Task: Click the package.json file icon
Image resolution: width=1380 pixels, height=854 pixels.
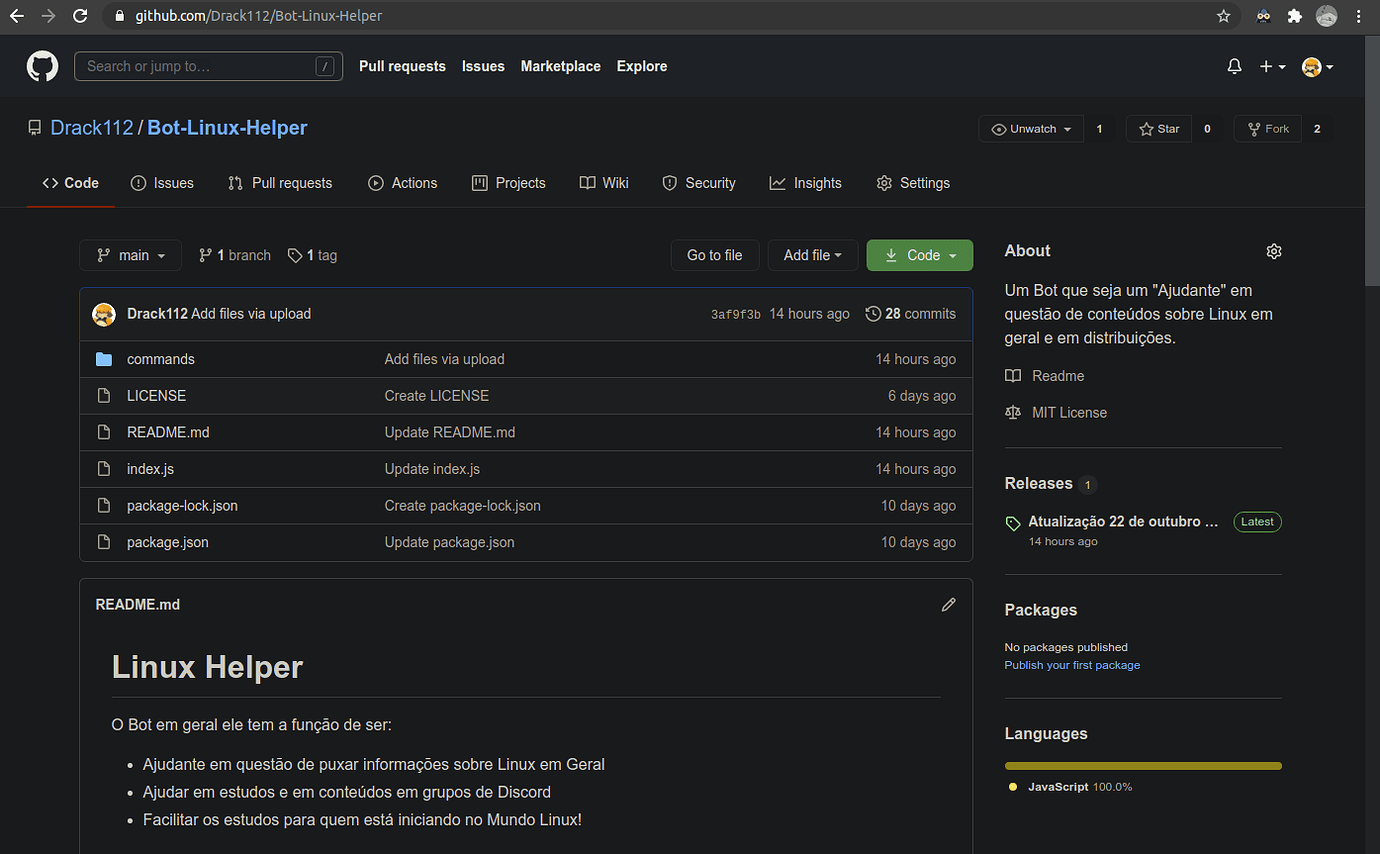Action: [104, 542]
